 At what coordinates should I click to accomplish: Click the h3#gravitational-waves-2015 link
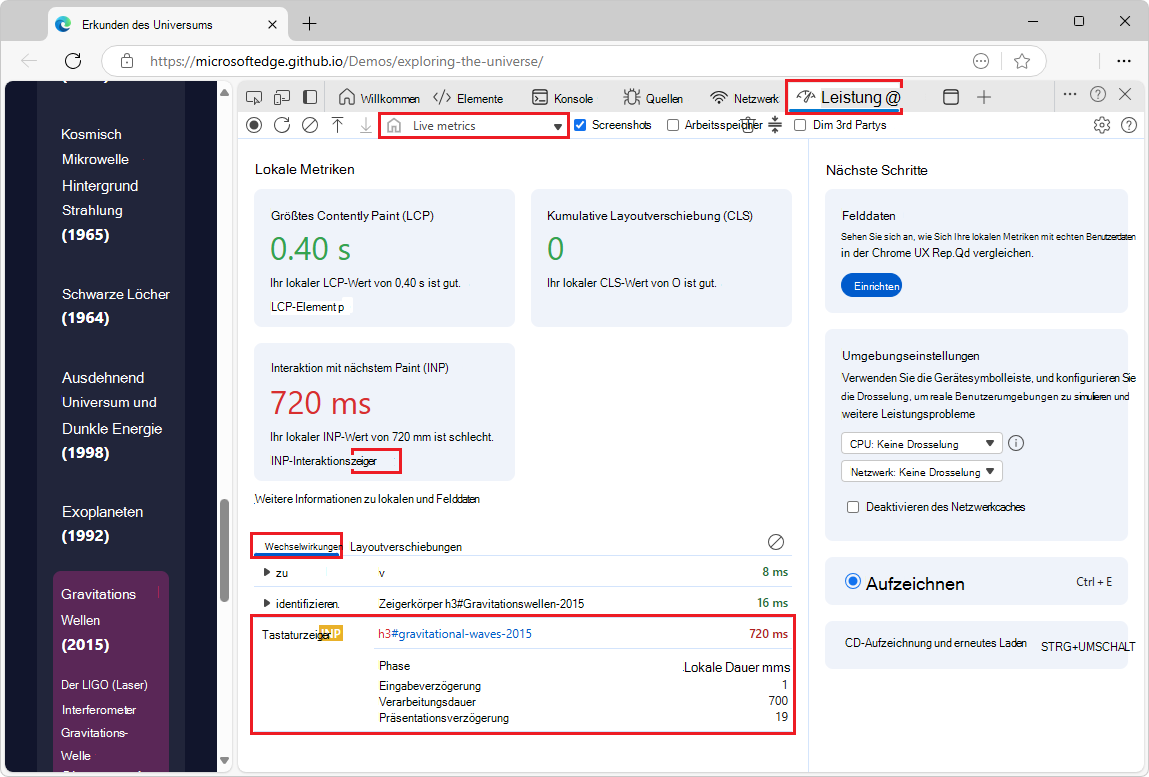(455, 634)
